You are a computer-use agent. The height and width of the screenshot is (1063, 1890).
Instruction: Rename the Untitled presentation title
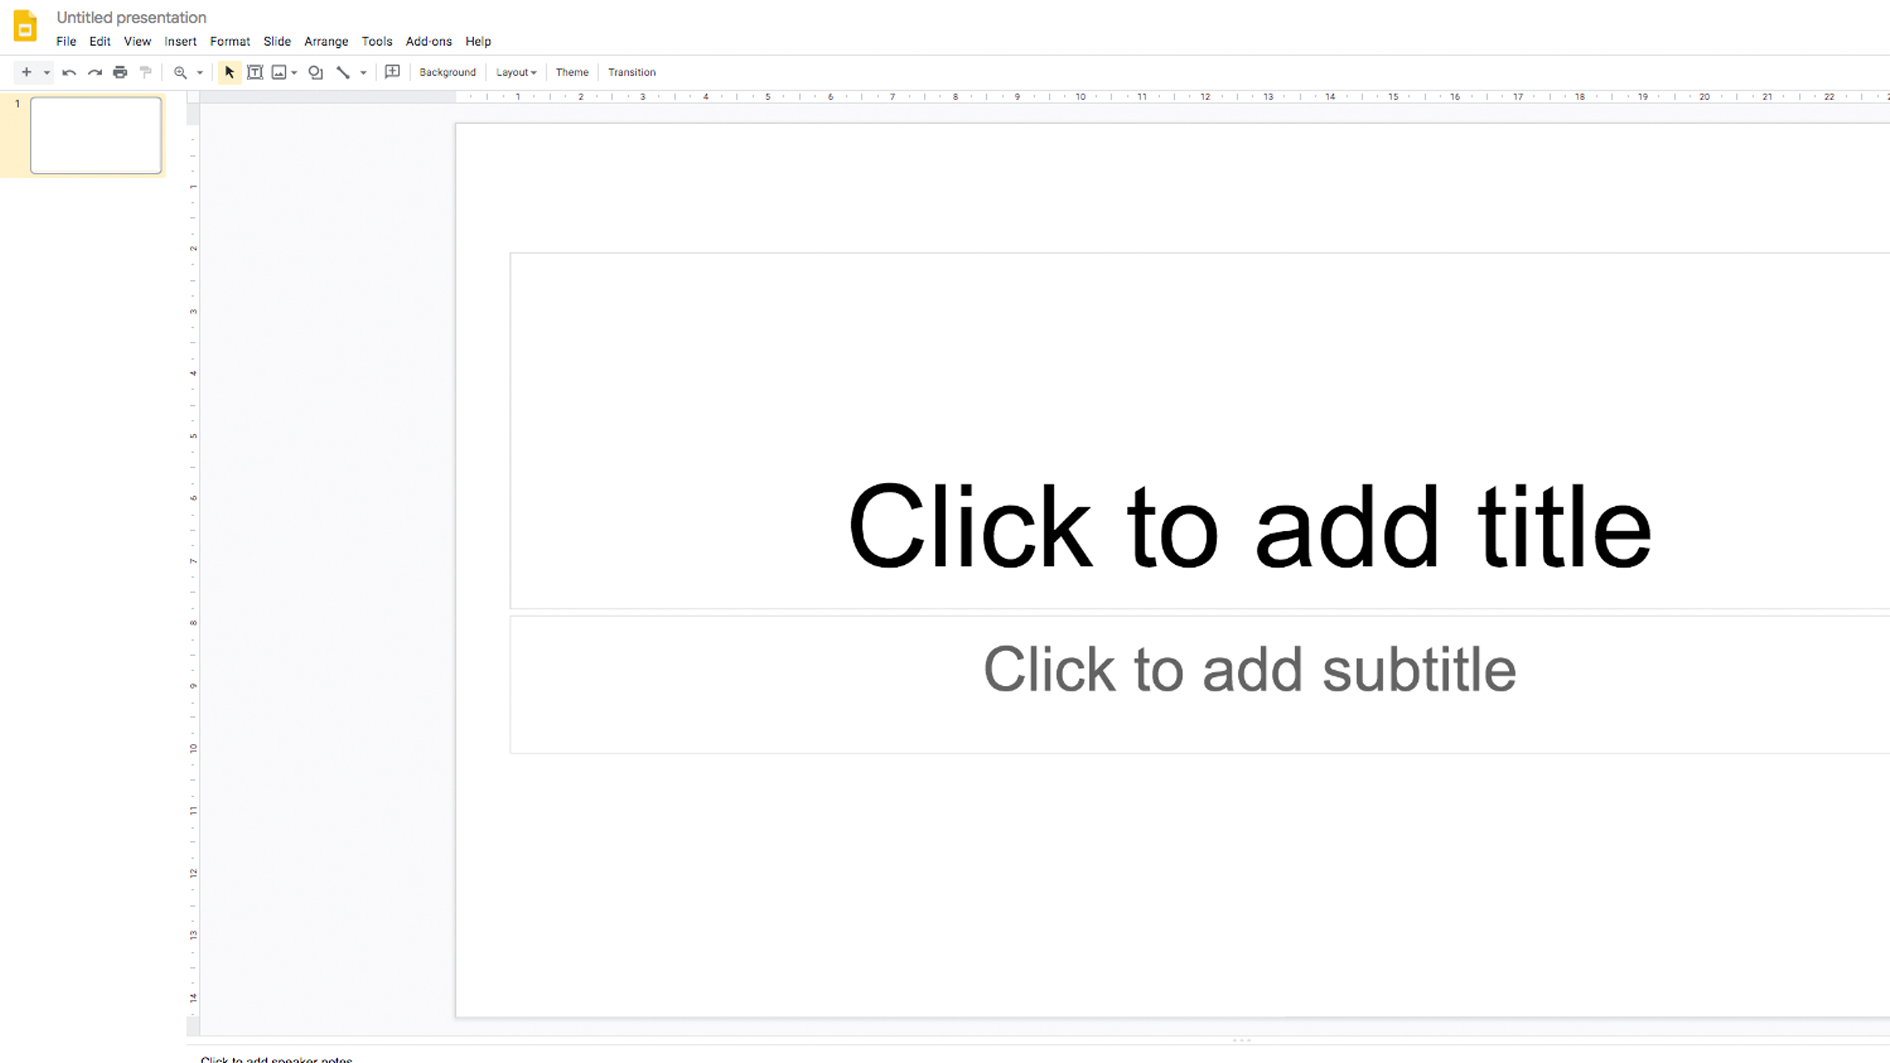pyautogui.click(x=131, y=17)
